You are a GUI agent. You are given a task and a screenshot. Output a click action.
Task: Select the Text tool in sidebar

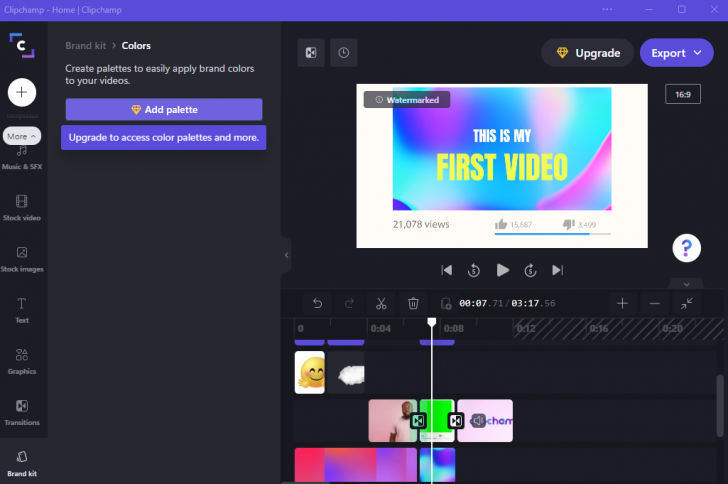point(22,310)
